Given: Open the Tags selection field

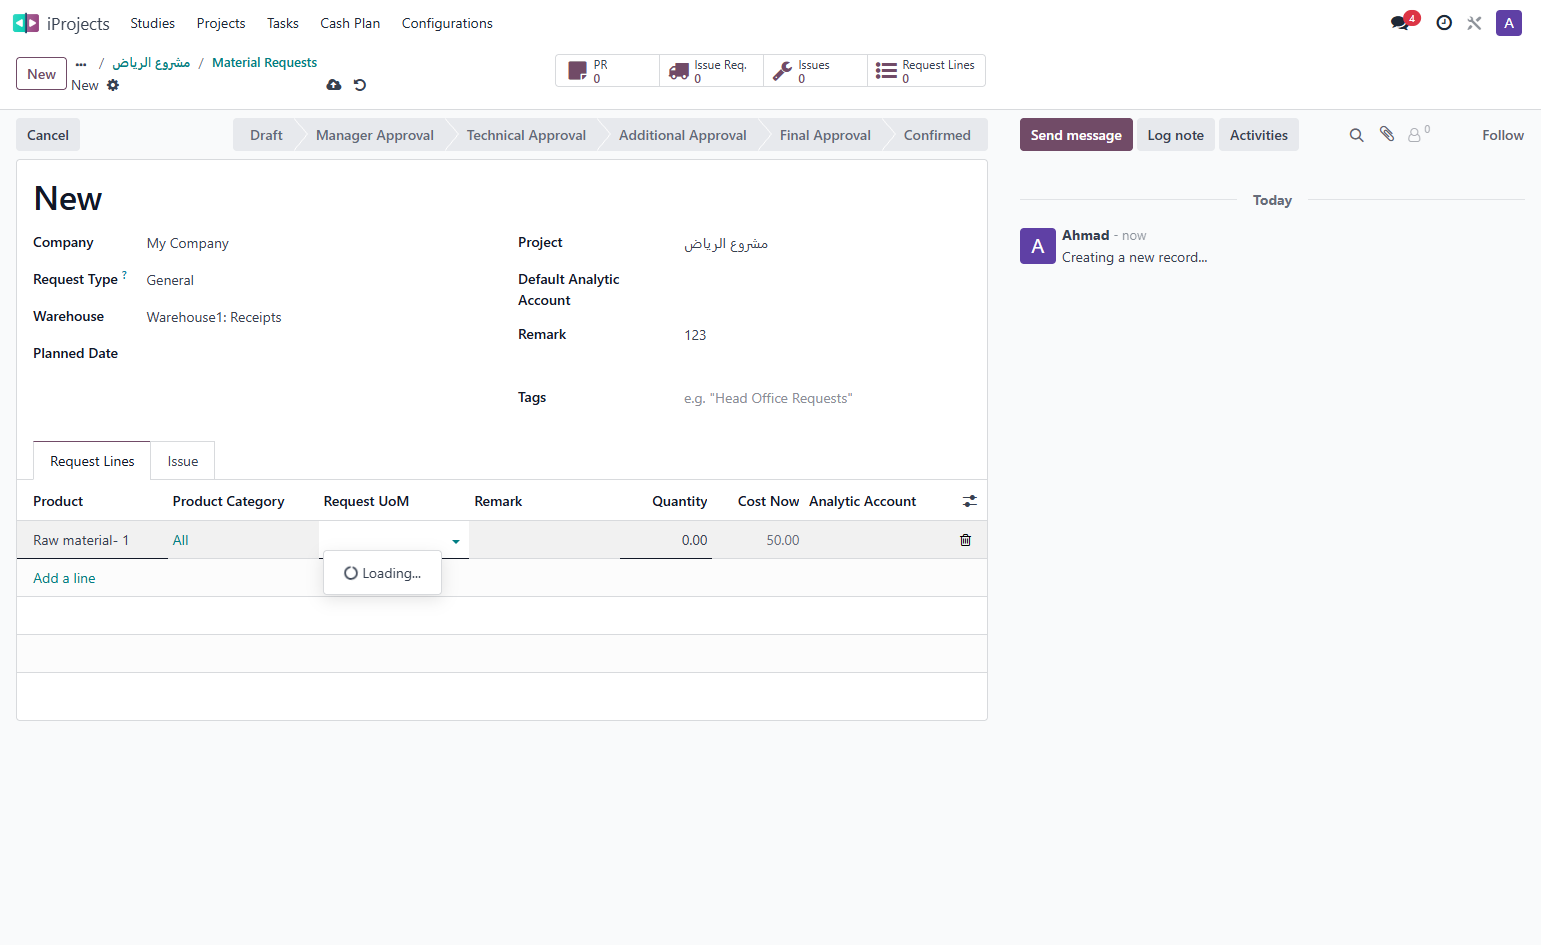Looking at the screenshot, I should point(827,398).
